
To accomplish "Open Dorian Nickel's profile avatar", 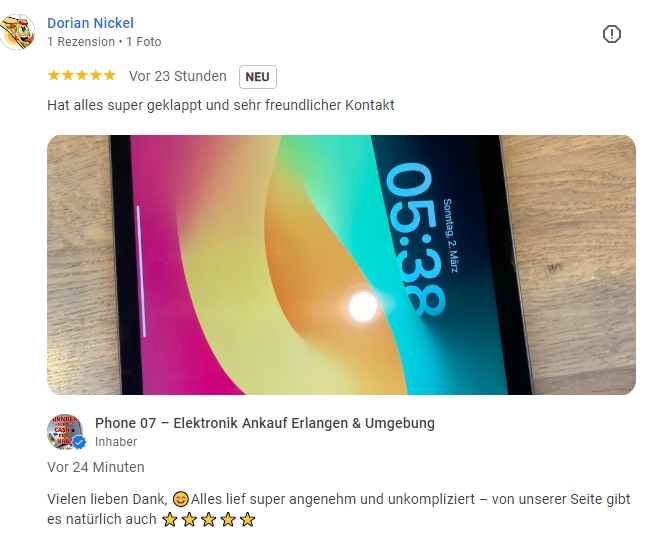I will pos(17,32).
